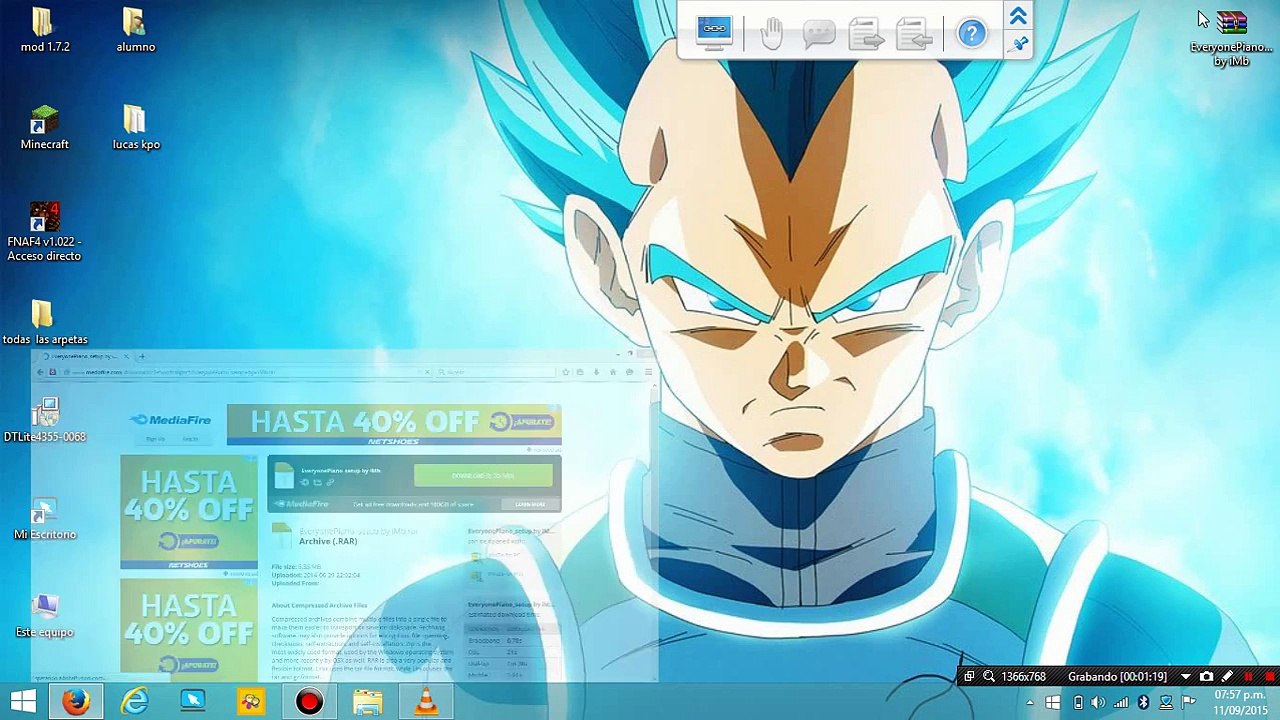
Task: Click the recorder pencil draw icon
Action: (x=1227, y=677)
